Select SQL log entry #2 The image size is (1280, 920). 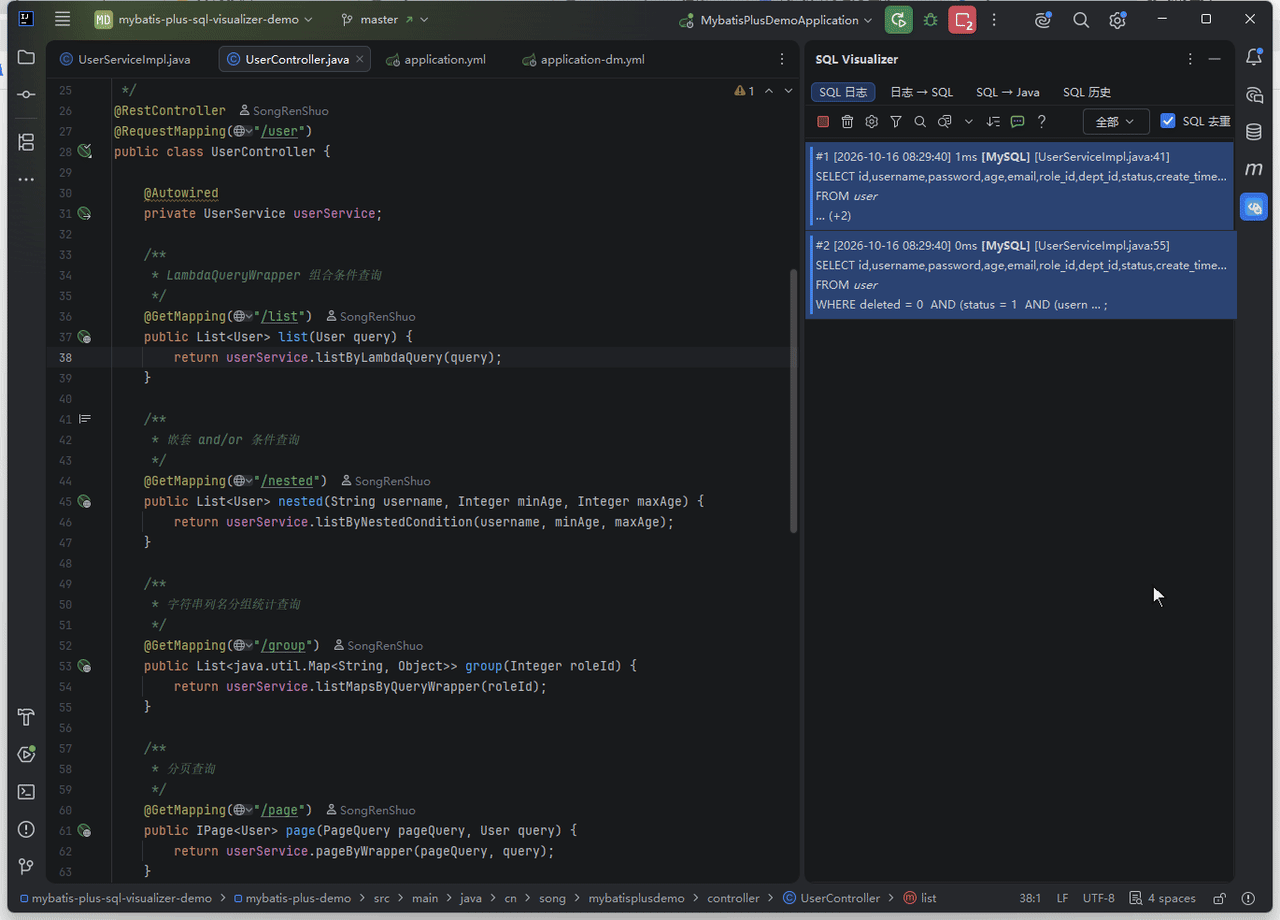tap(1022, 275)
